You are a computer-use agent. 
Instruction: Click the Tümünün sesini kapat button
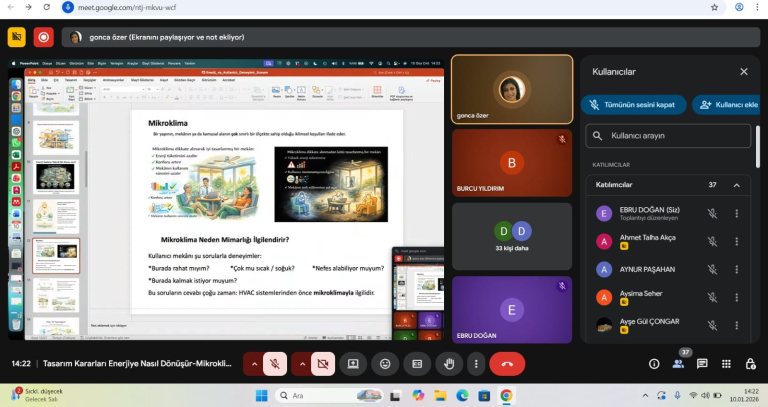tap(634, 104)
